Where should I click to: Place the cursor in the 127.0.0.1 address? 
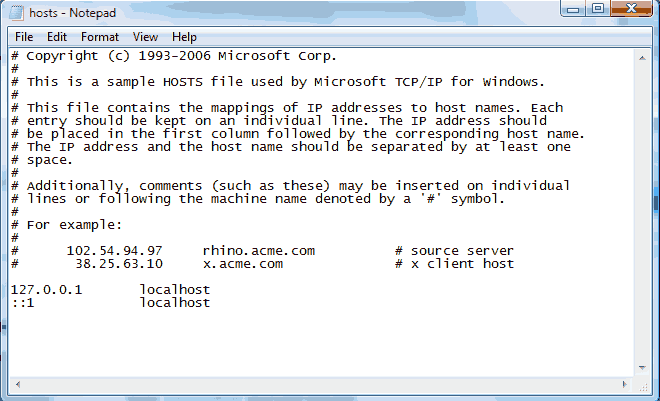[x=46, y=290]
